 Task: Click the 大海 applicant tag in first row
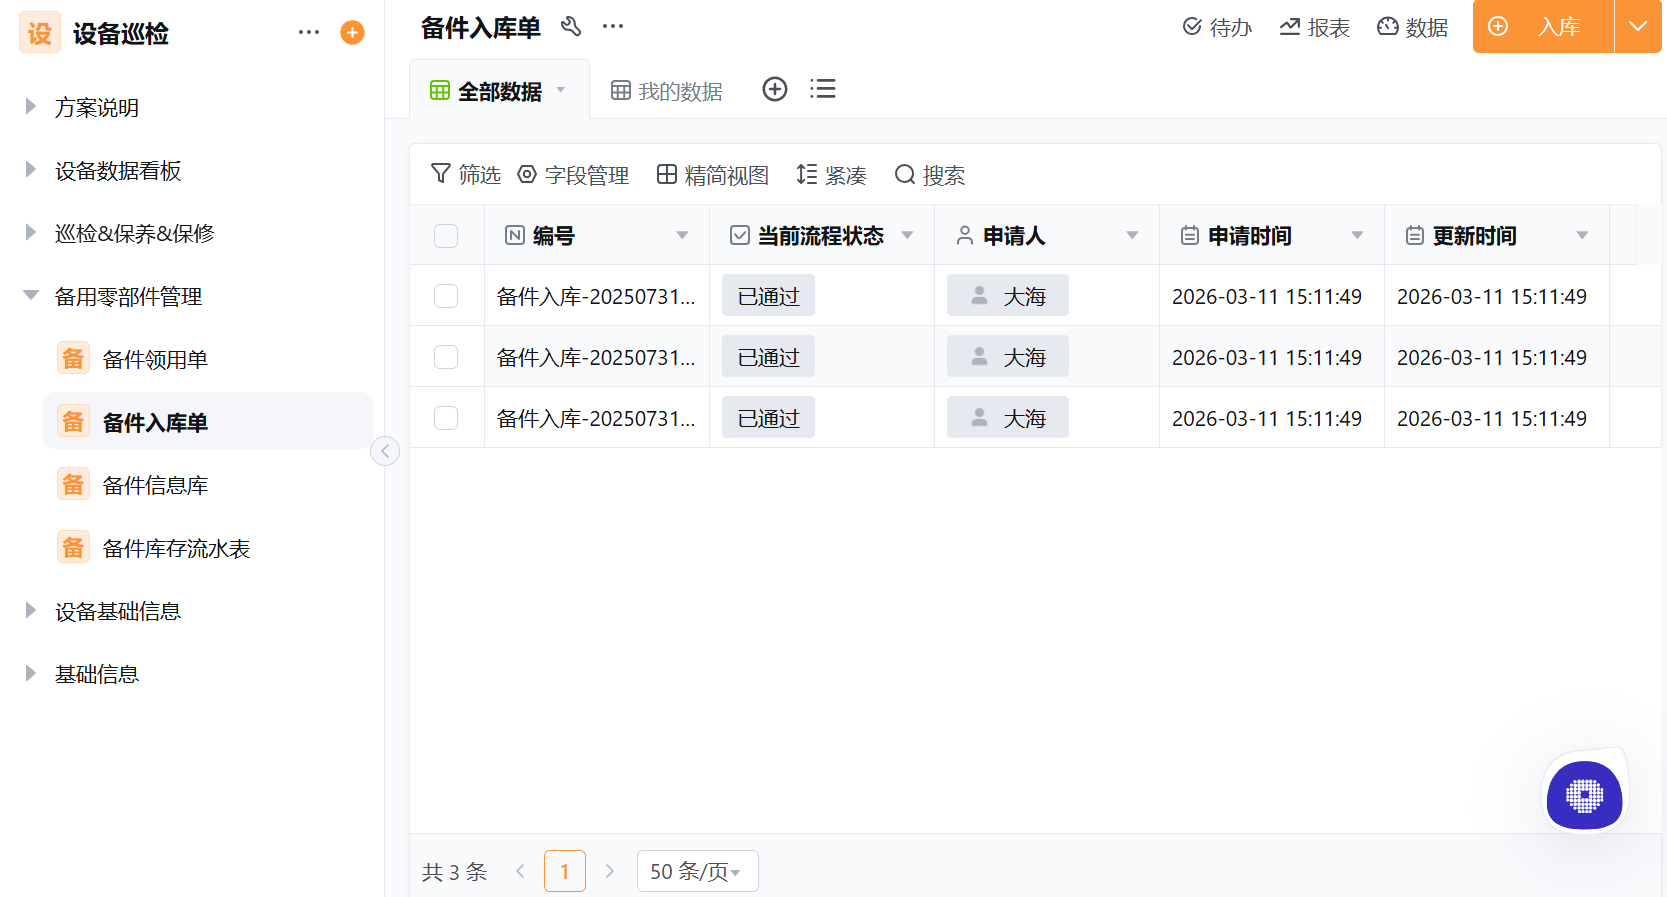pos(1008,296)
